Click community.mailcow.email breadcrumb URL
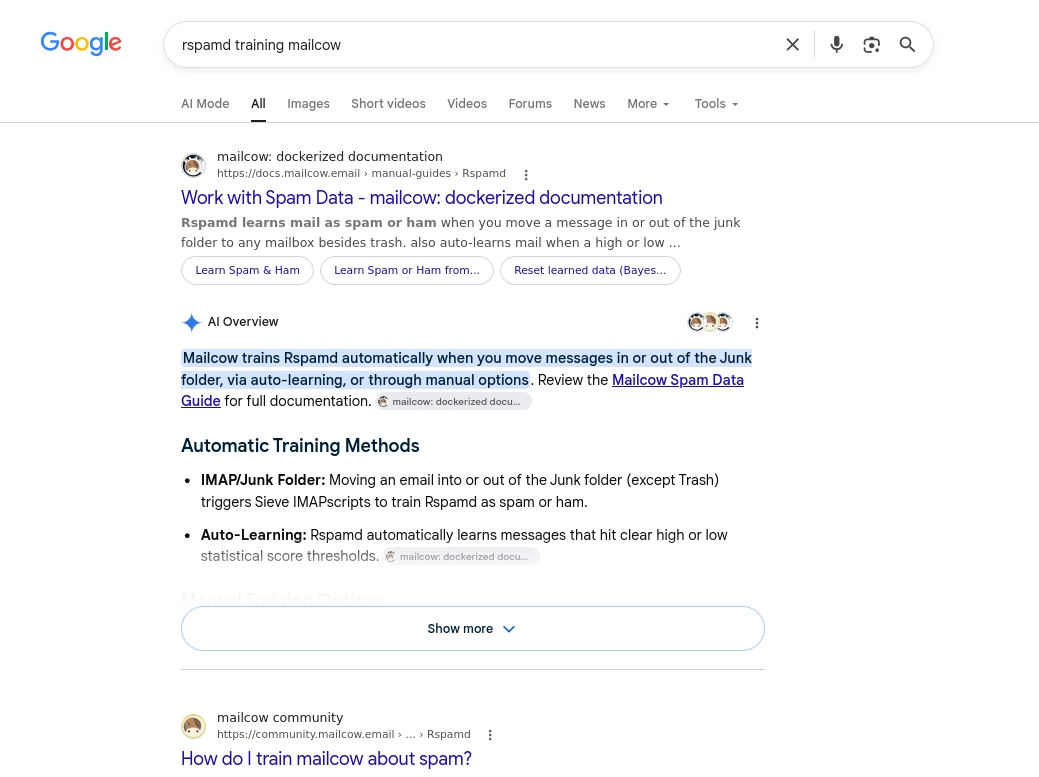 click(343, 735)
